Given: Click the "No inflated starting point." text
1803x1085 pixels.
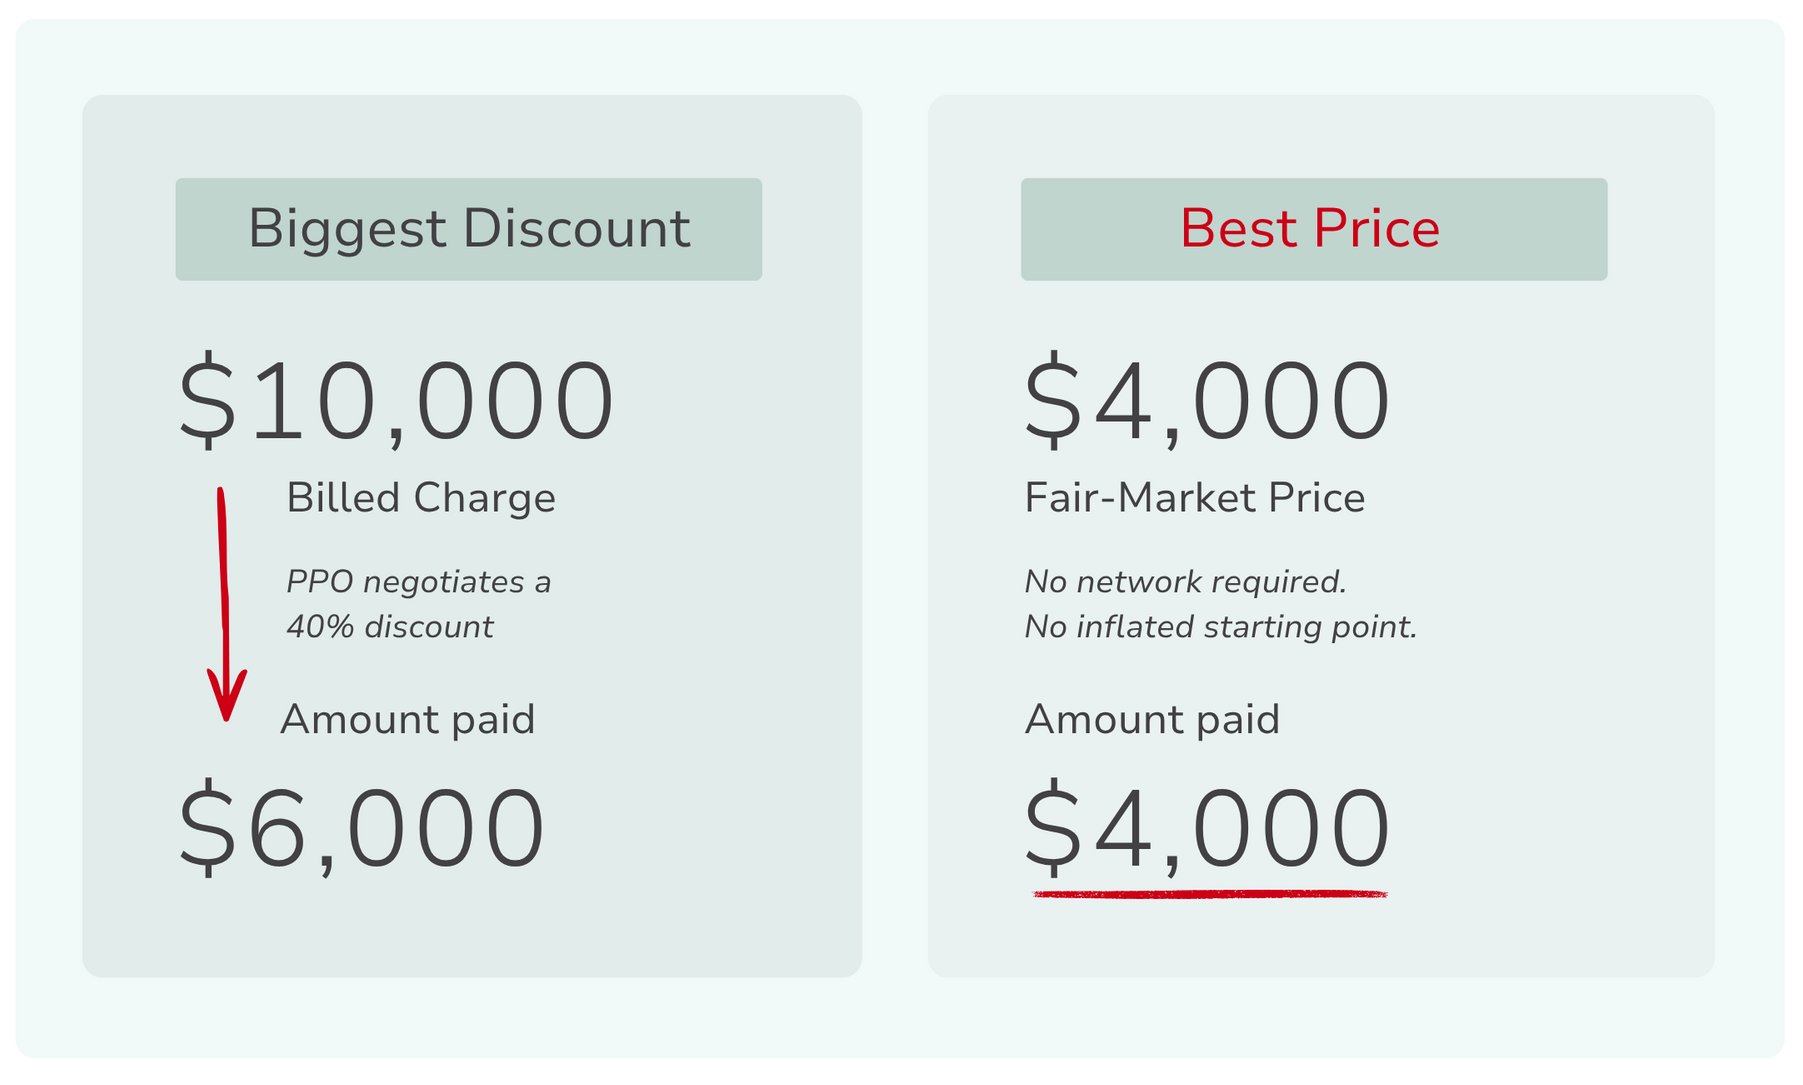Looking at the screenshot, I should [1221, 627].
